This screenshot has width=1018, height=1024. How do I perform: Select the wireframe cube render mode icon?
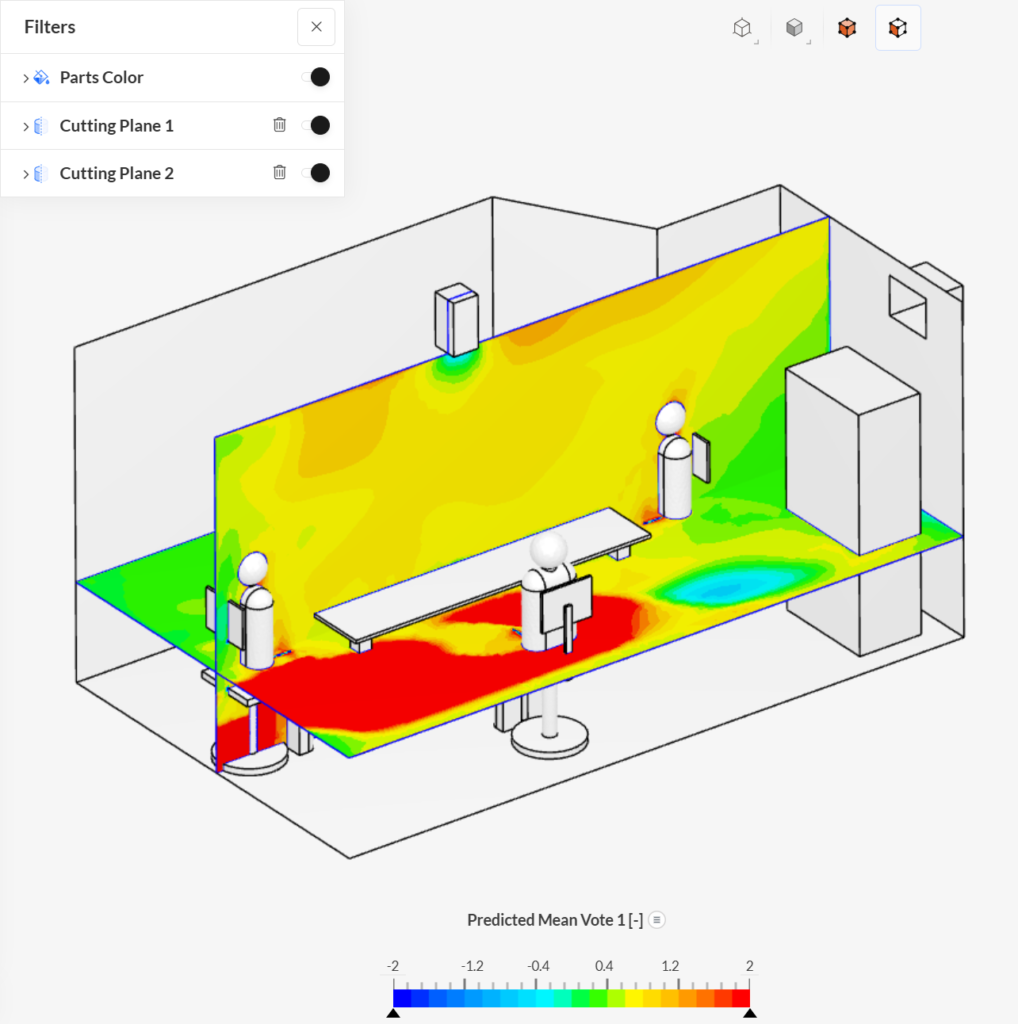[x=742, y=27]
